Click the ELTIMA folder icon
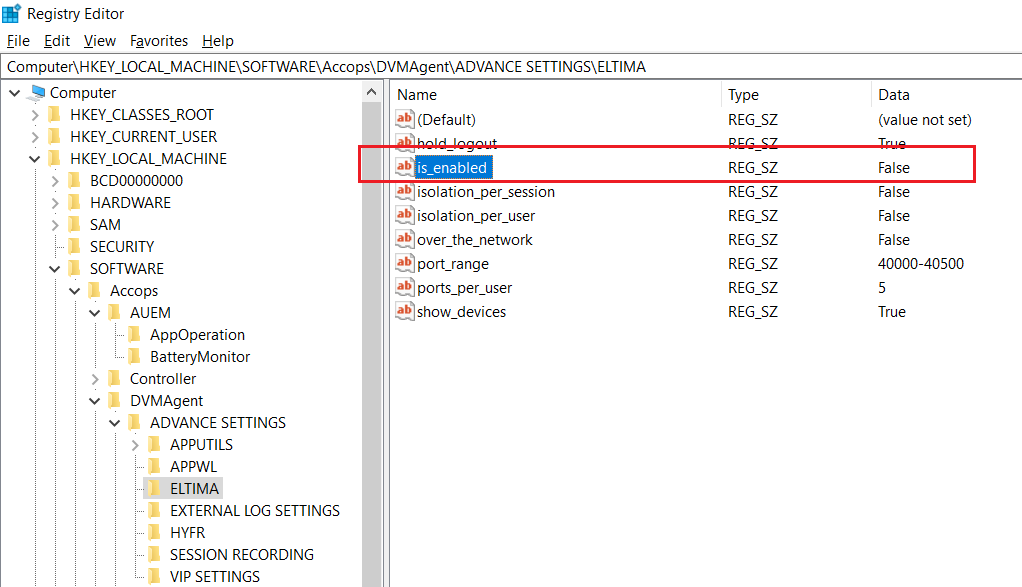The image size is (1022, 587). (155, 489)
